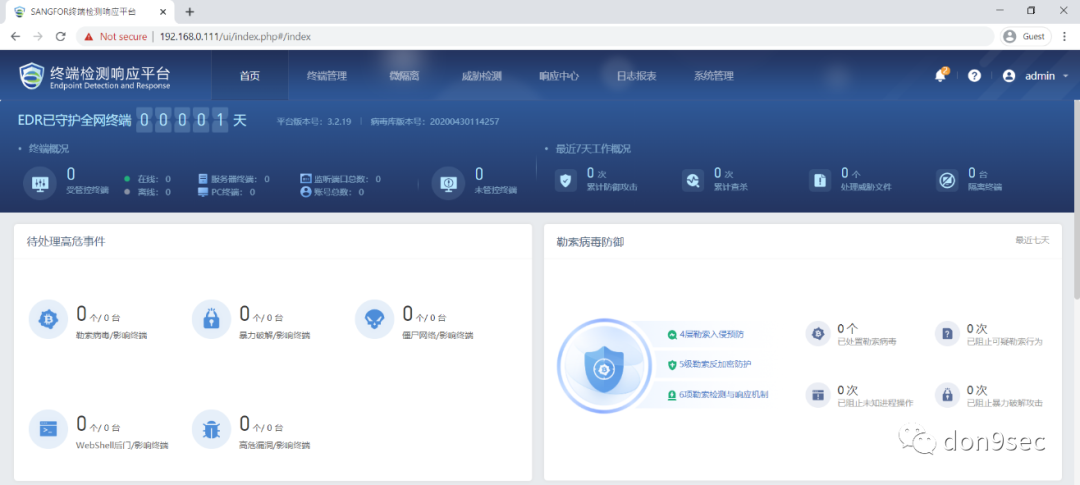This screenshot has height=485, width=1080.
Task: Open the Chrome three-dot menu
Action: click(1066, 37)
